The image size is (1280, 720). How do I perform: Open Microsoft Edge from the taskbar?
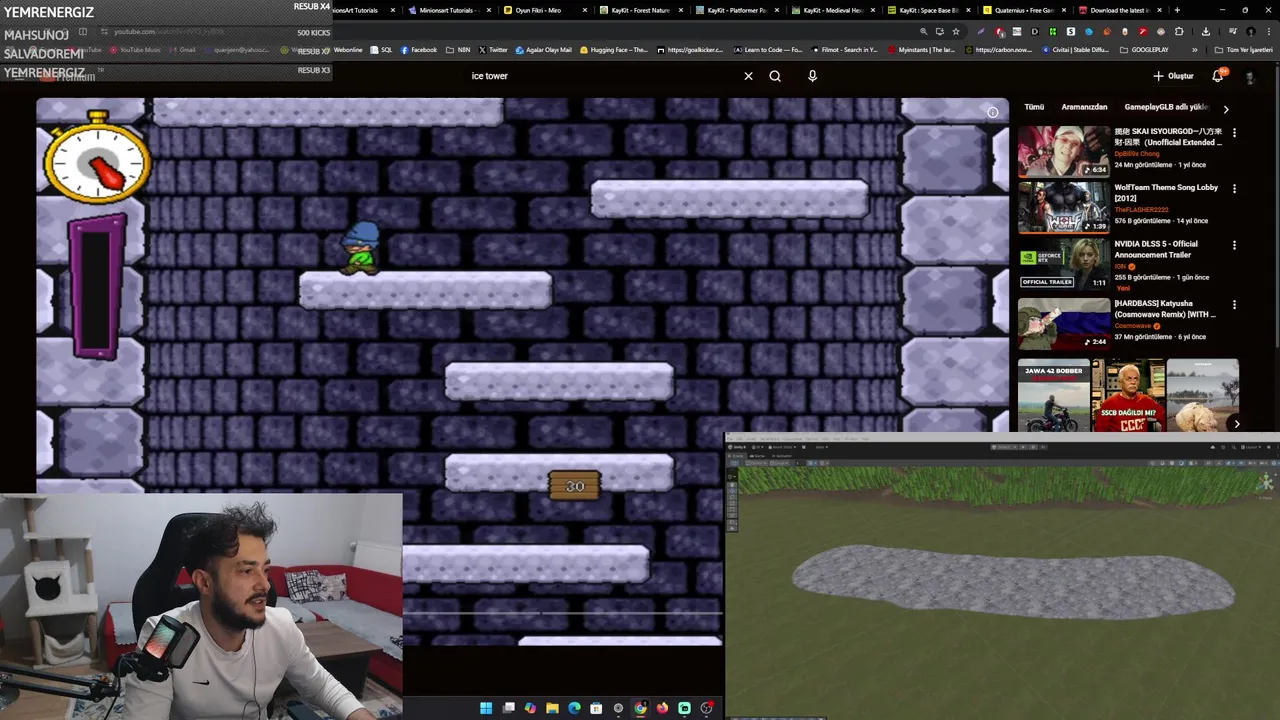(574, 708)
